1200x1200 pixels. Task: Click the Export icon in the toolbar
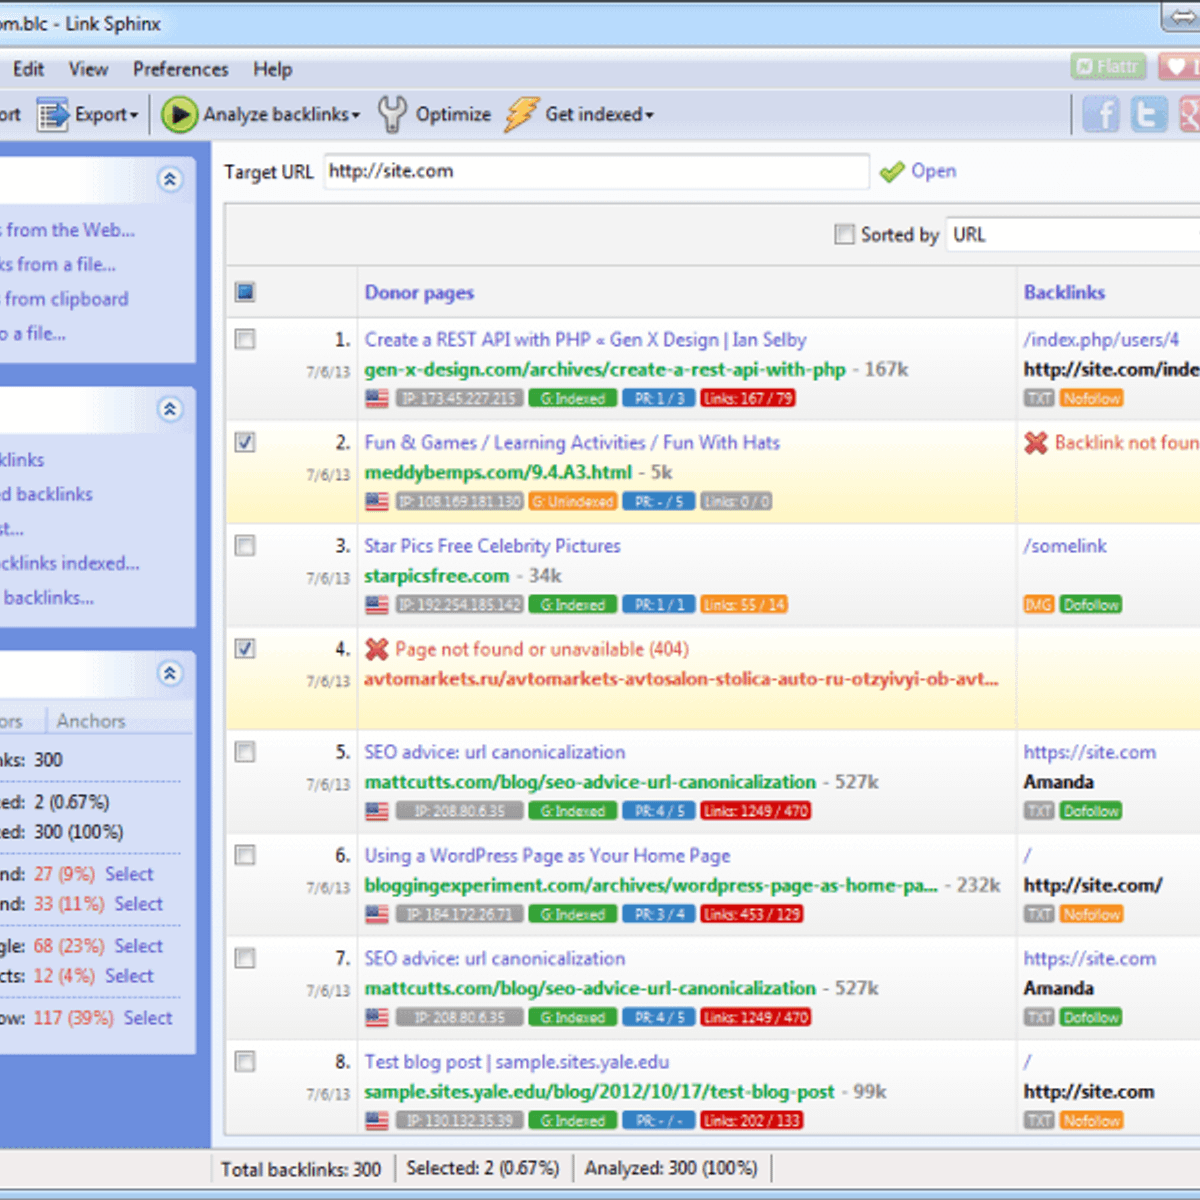[x=52, y=114]
